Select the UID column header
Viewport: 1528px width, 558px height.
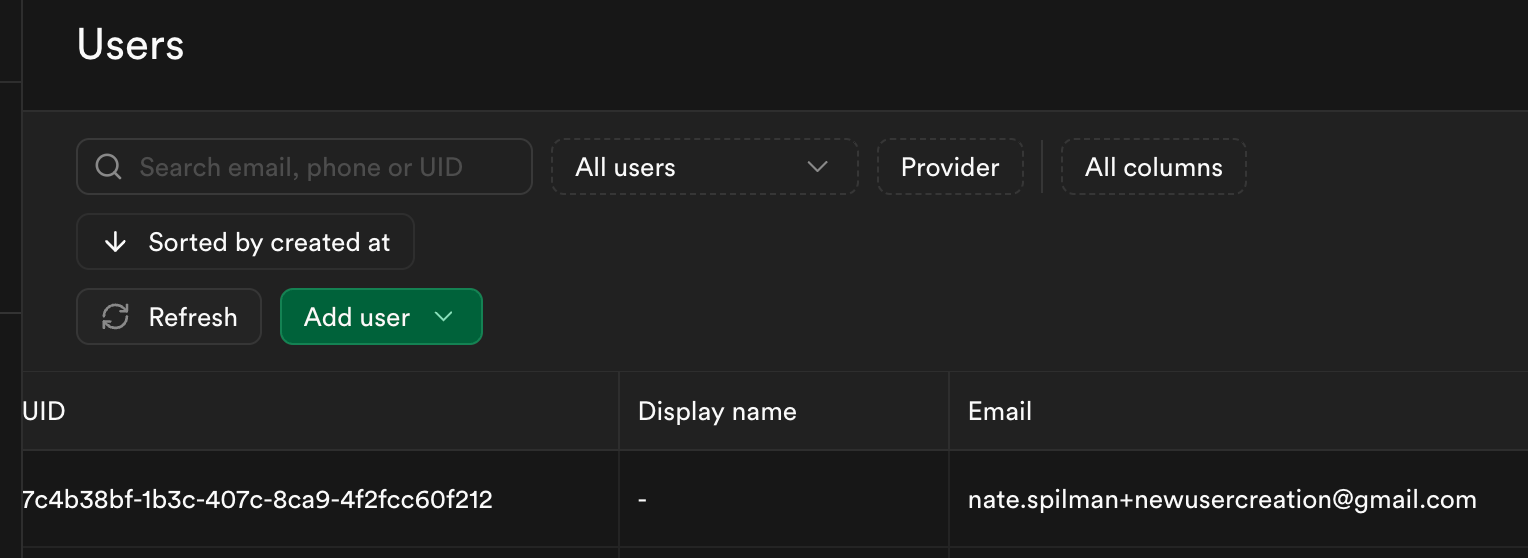click(x=320, y=411)
